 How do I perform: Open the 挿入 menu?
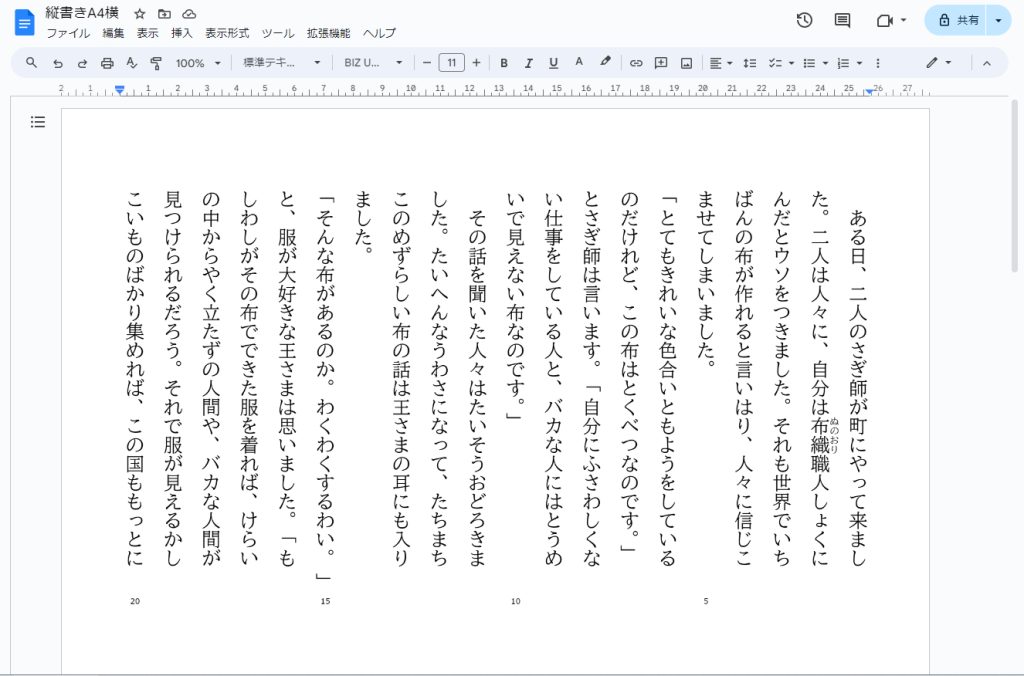[x=182, y=33]
